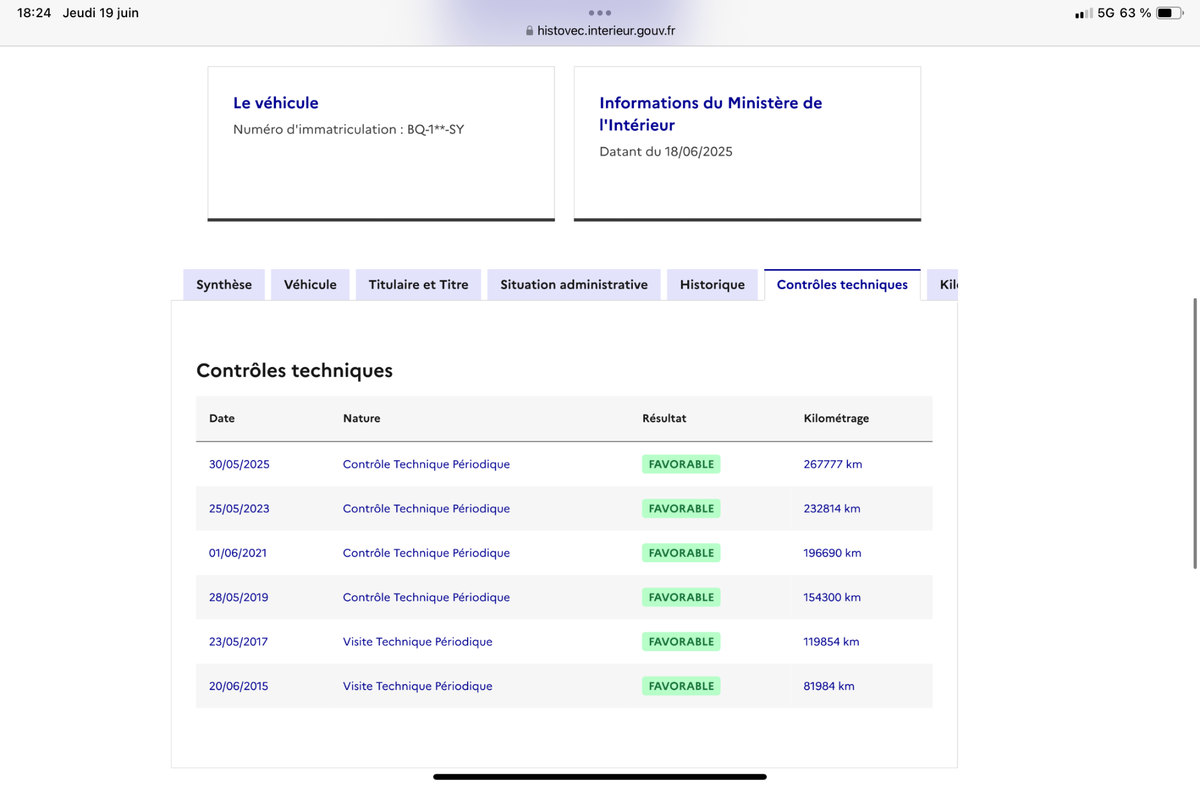Select Visite Technique Périodique for 20/06/2015
The image size is (1200, 788).
417,686
